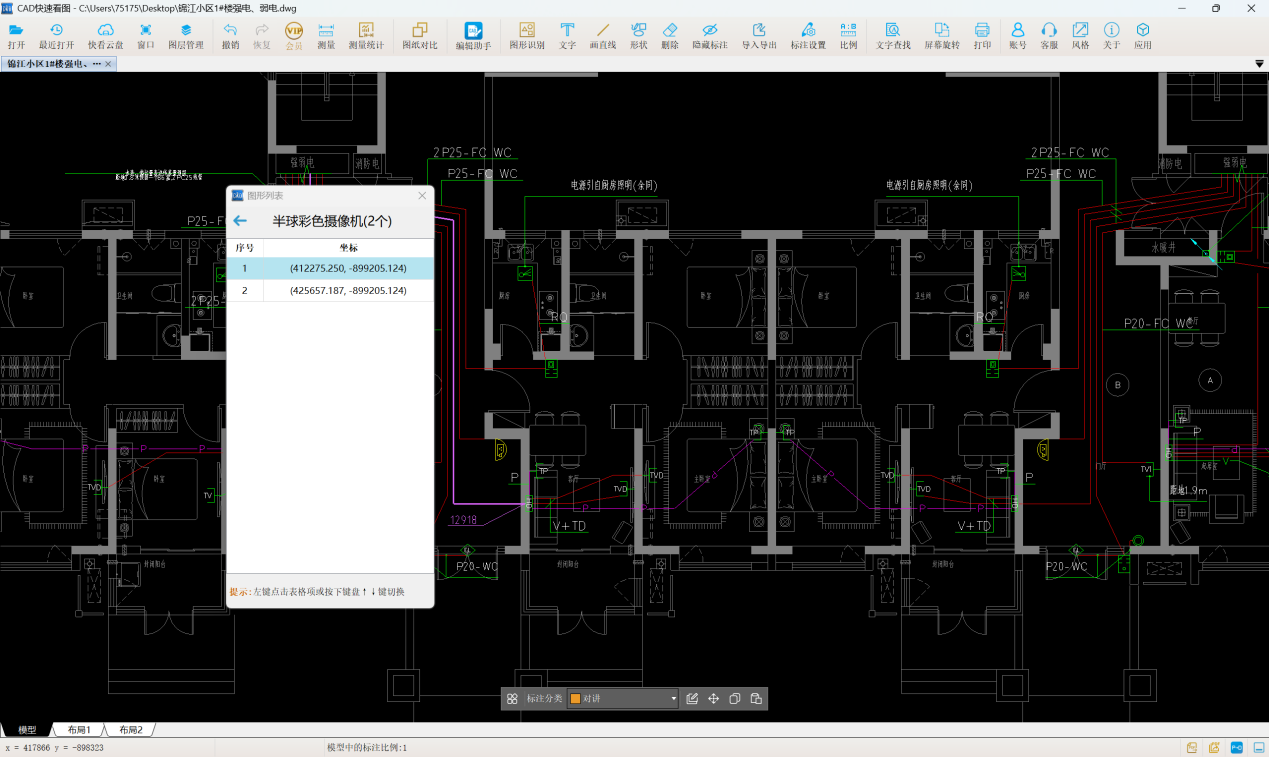
Task: Click the 半球彩色摄像机(2个) dialog title
Action: pos(333,221)
